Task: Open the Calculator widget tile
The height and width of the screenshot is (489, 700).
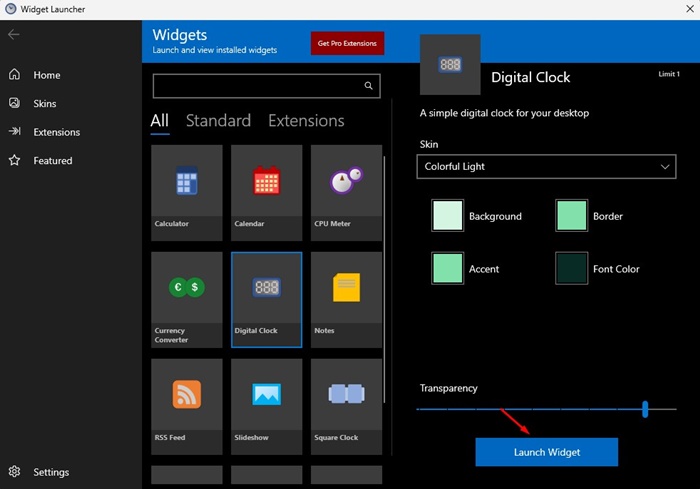Action: tap(187, 192)
